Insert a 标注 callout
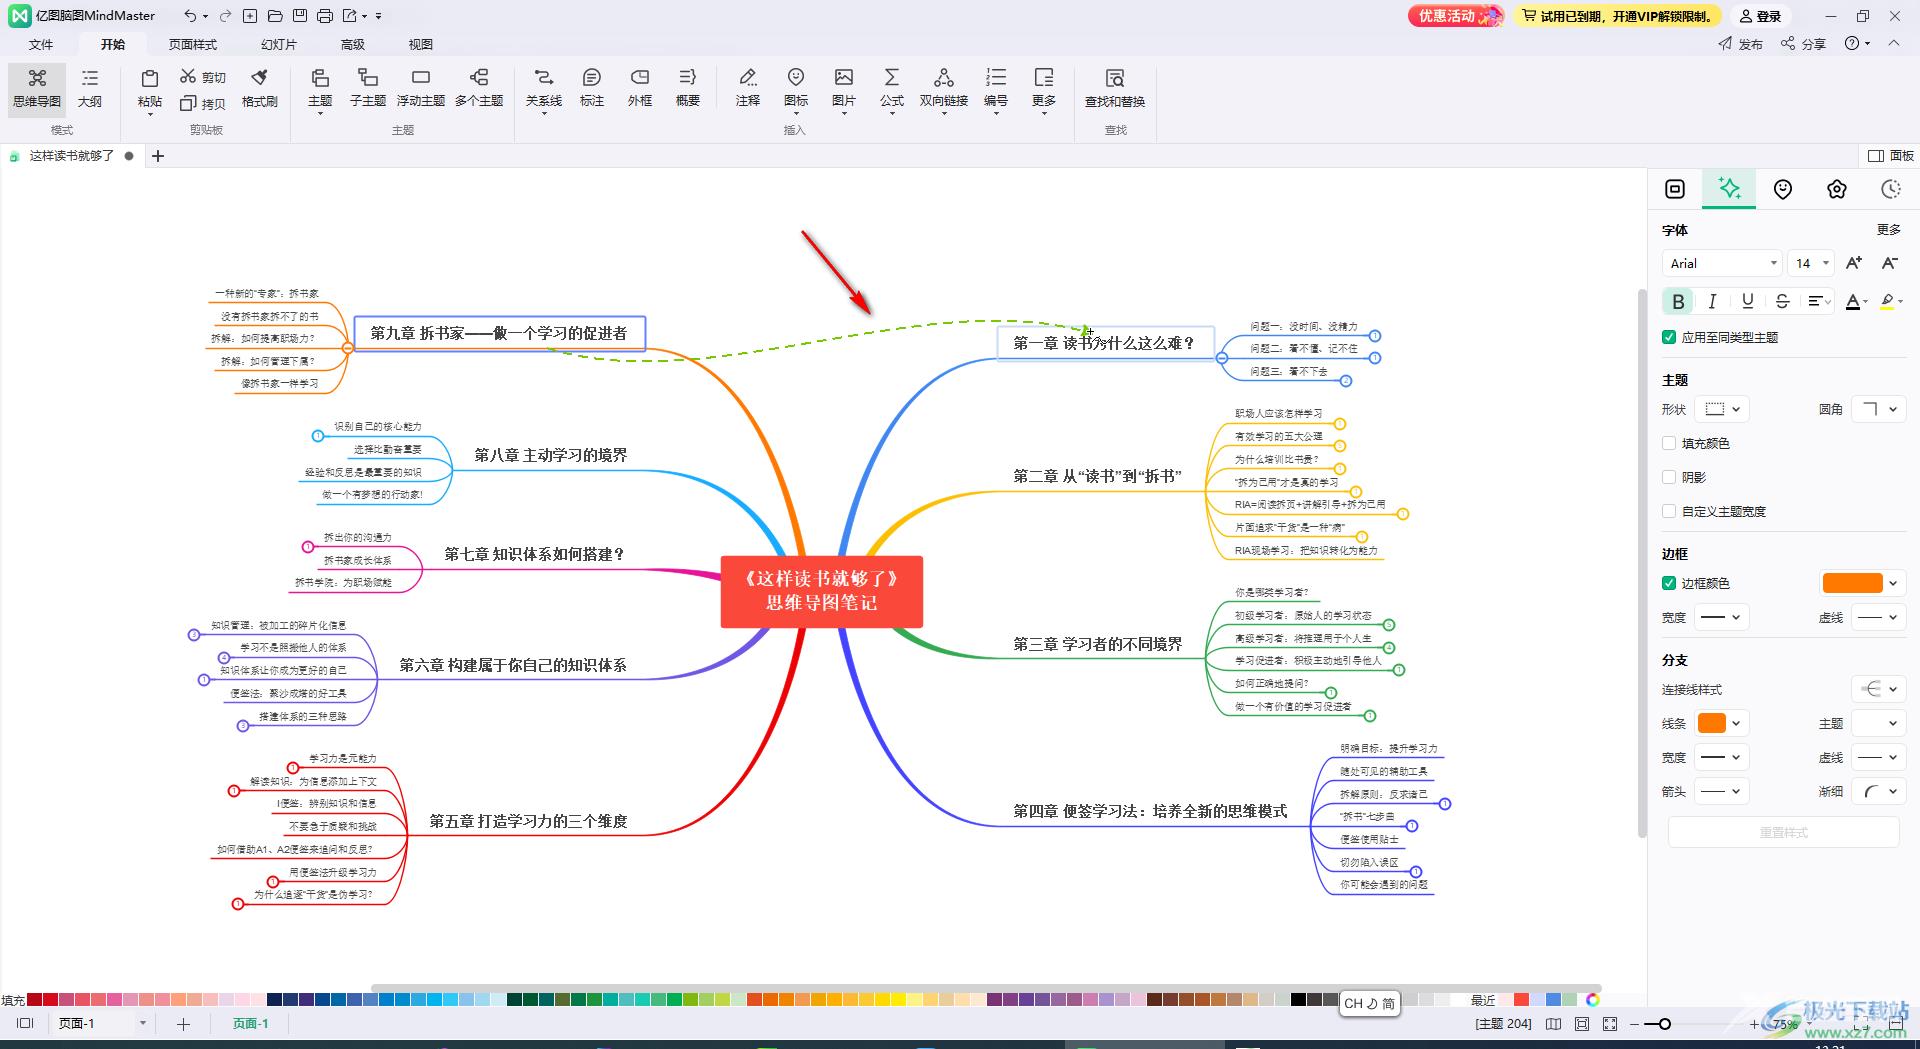This screenshot has width=1920, height=1049. coord(592,88)
